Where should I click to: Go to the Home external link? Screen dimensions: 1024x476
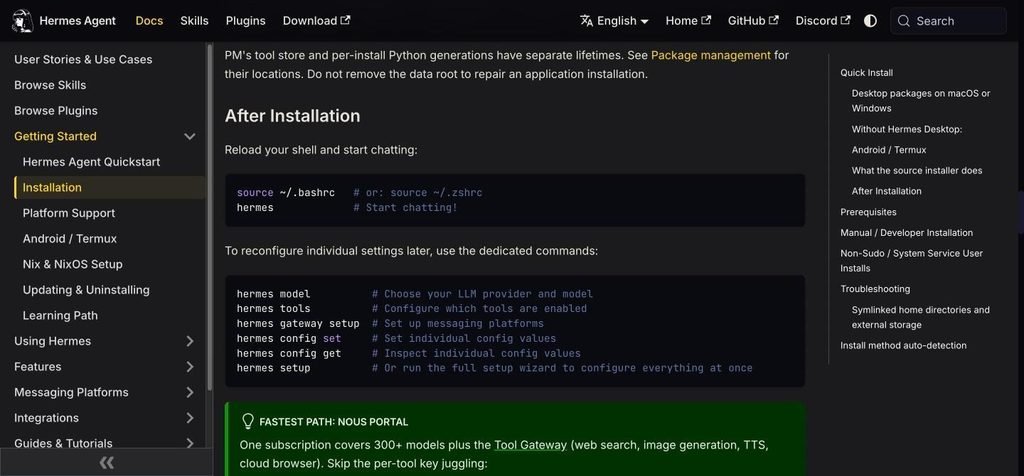[688, 21]
